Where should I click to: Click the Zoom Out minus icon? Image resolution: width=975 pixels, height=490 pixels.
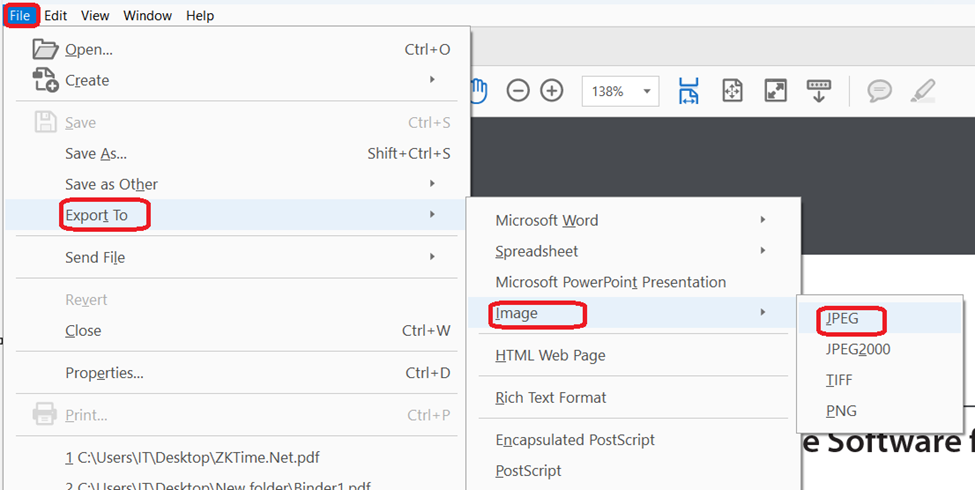pyautogui.click(x=517, y=91)
